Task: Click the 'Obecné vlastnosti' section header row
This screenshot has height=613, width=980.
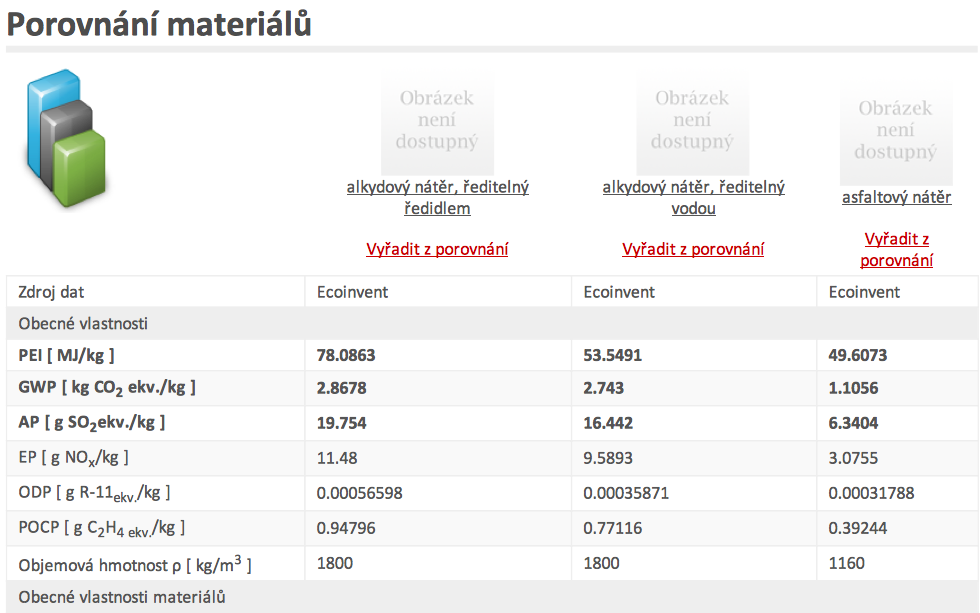Action: point(492,324)
